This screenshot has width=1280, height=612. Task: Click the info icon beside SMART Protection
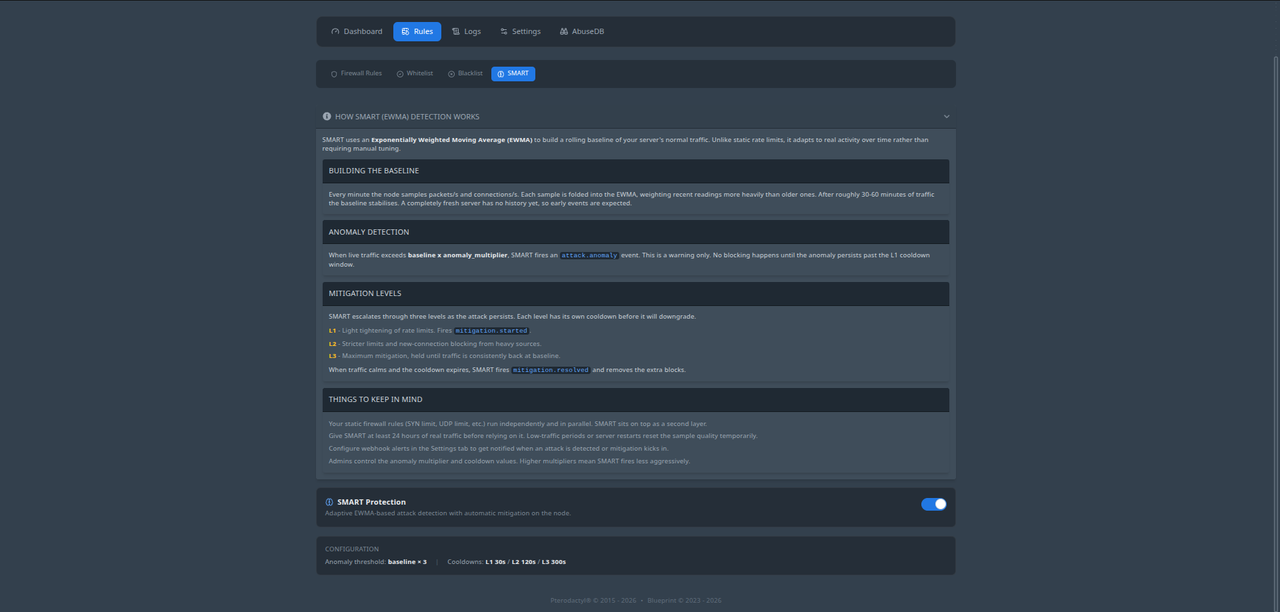pos(329,502)
